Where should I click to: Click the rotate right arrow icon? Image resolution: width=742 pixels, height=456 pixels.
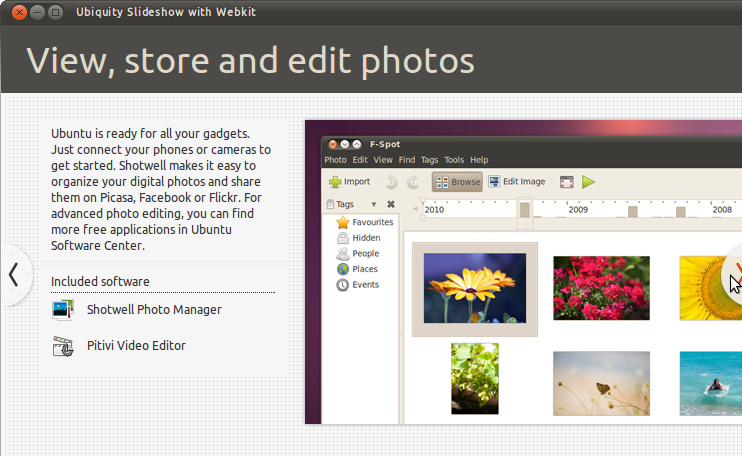pyautogui.click(x=413, y=182)
